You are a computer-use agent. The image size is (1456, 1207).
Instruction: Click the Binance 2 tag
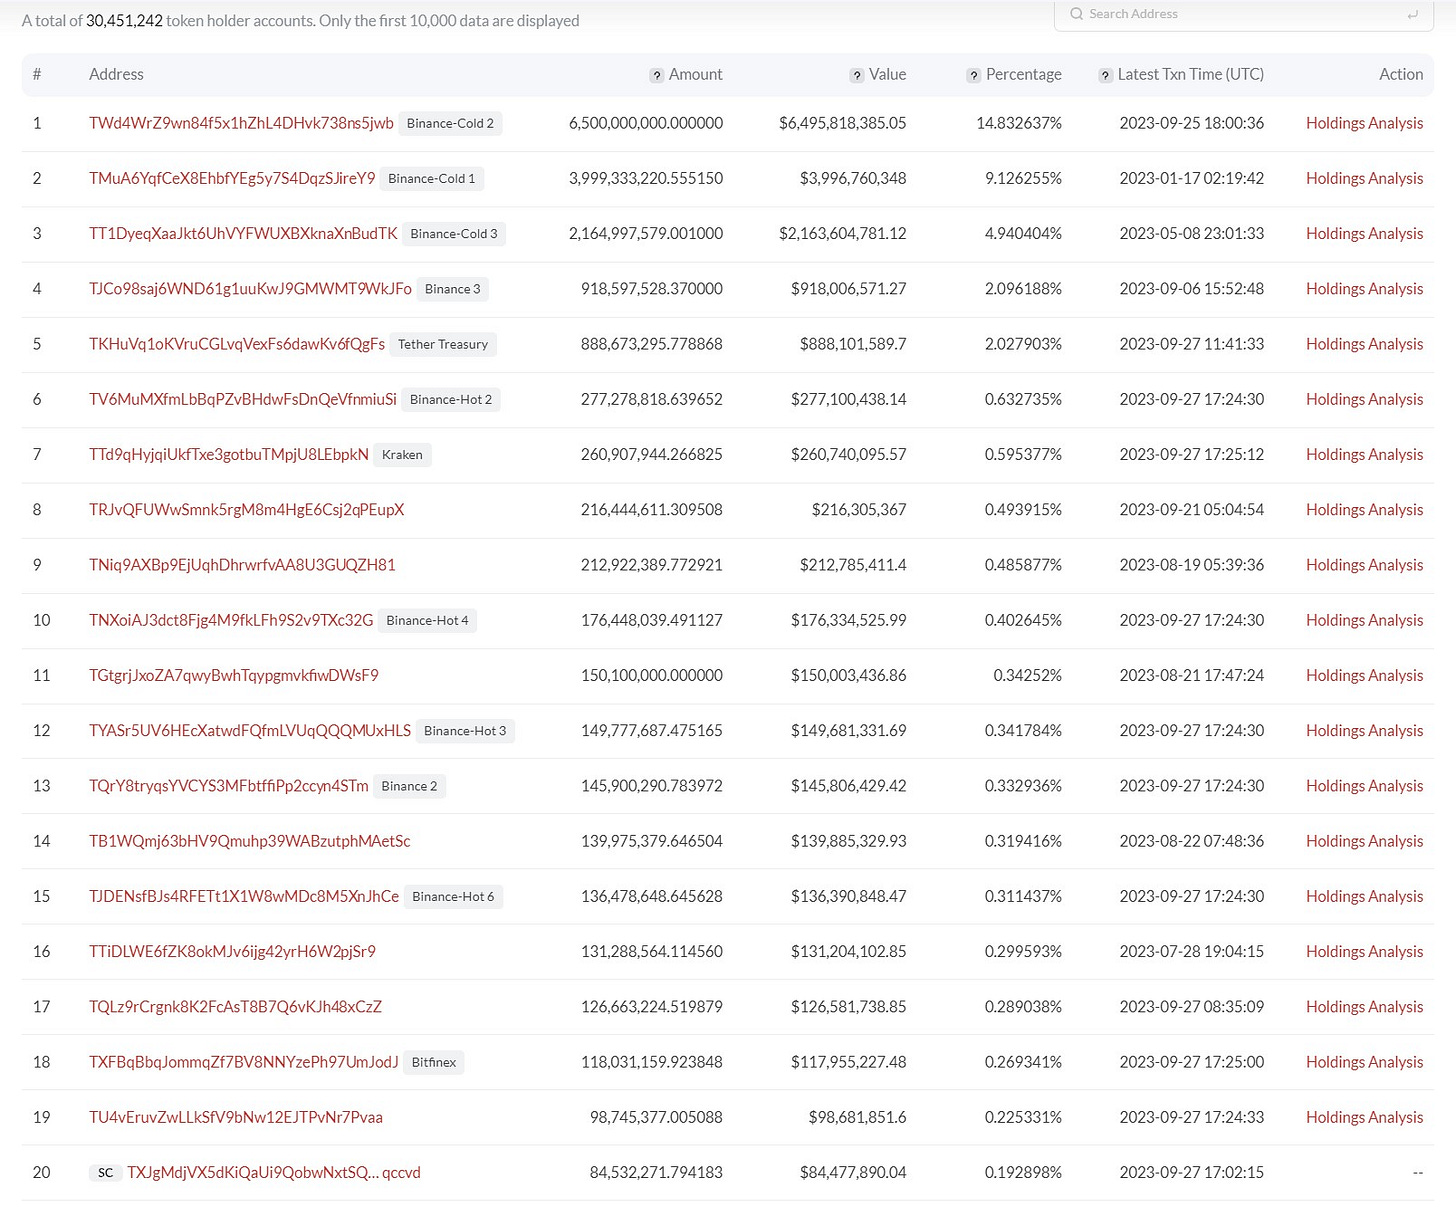[409, 786]
